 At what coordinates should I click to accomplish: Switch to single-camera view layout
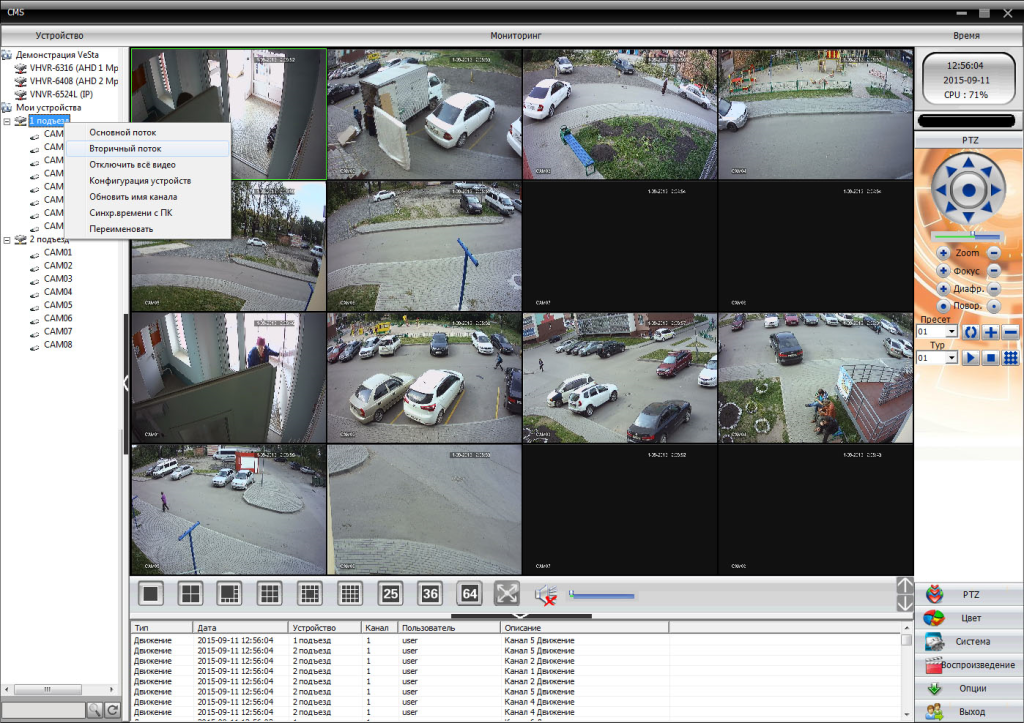(x=151, y=593)
